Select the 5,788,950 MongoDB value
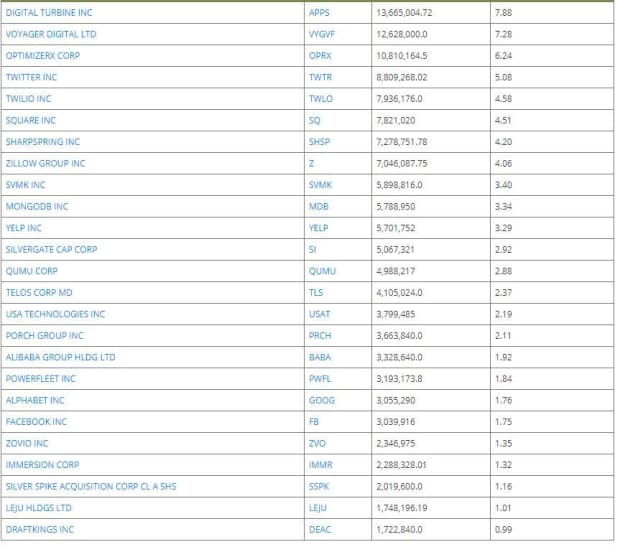This screenshot has width=620, height=547. tap(396, 206)
